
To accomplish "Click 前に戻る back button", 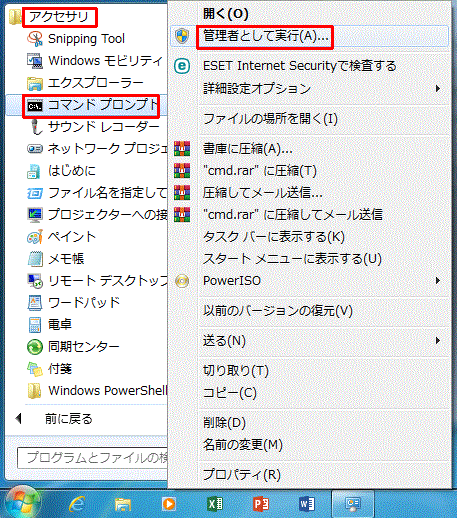I will coord(54,419).
